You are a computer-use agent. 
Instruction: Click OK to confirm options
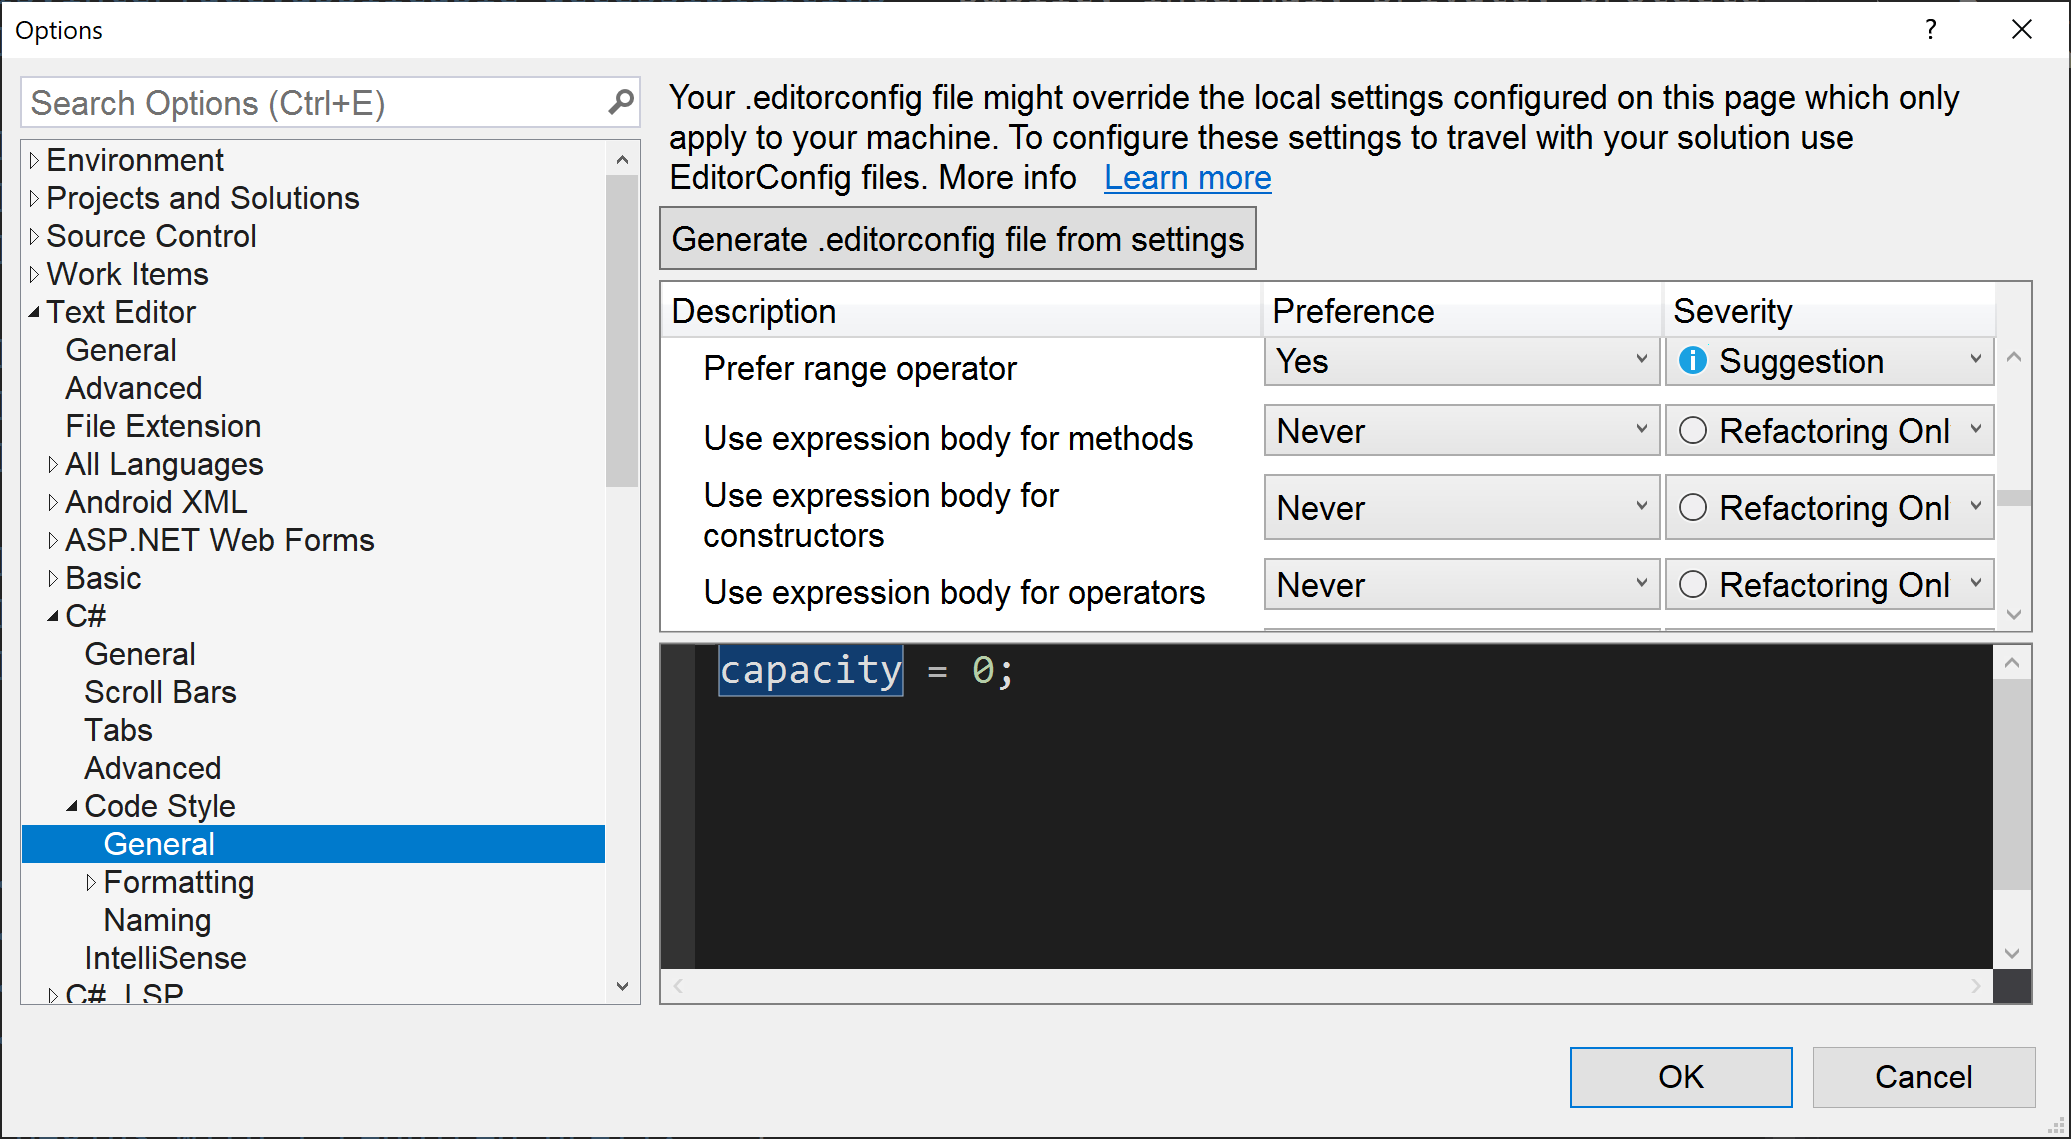tap(1680, 1077)
